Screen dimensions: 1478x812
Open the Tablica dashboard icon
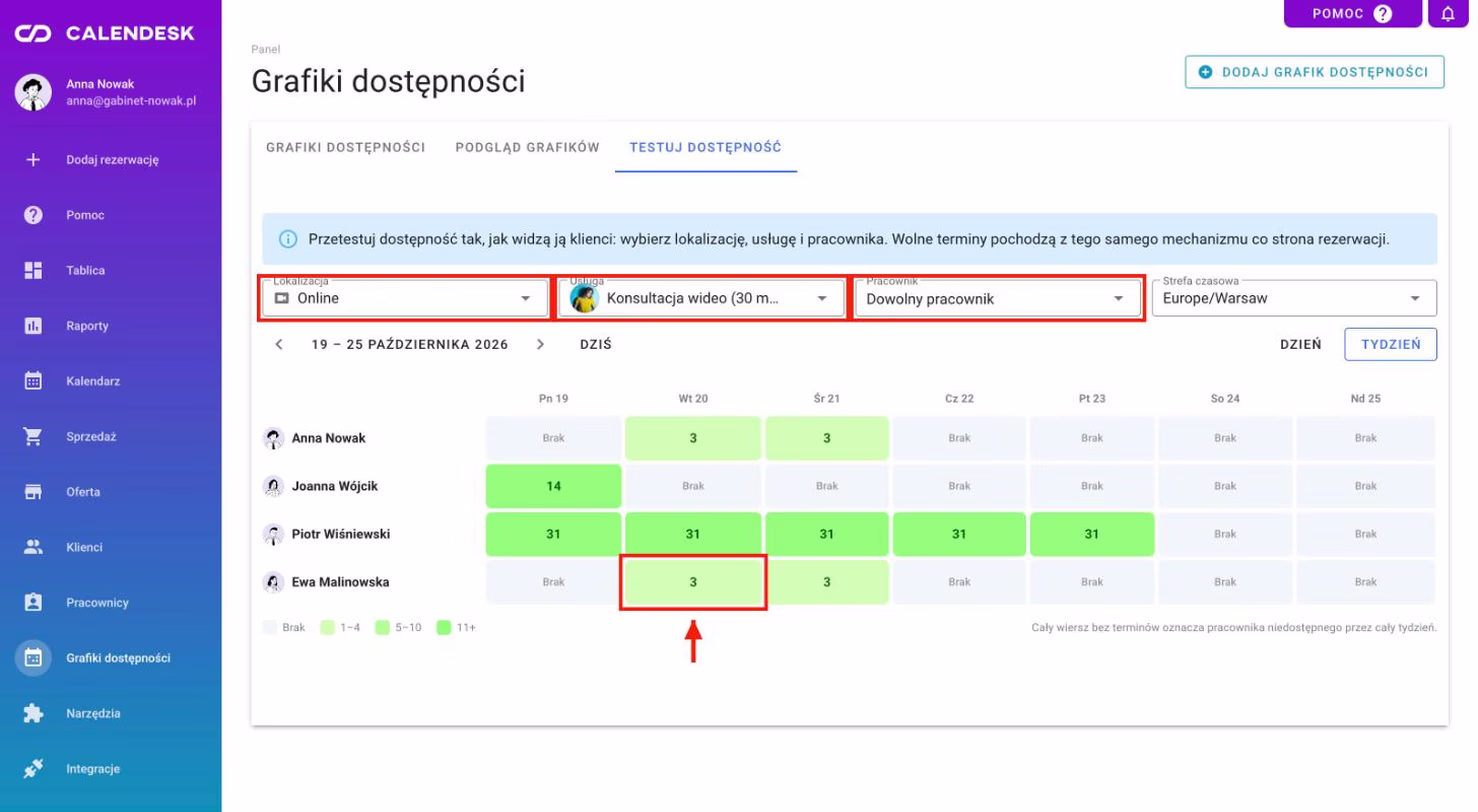click(33, 270)
